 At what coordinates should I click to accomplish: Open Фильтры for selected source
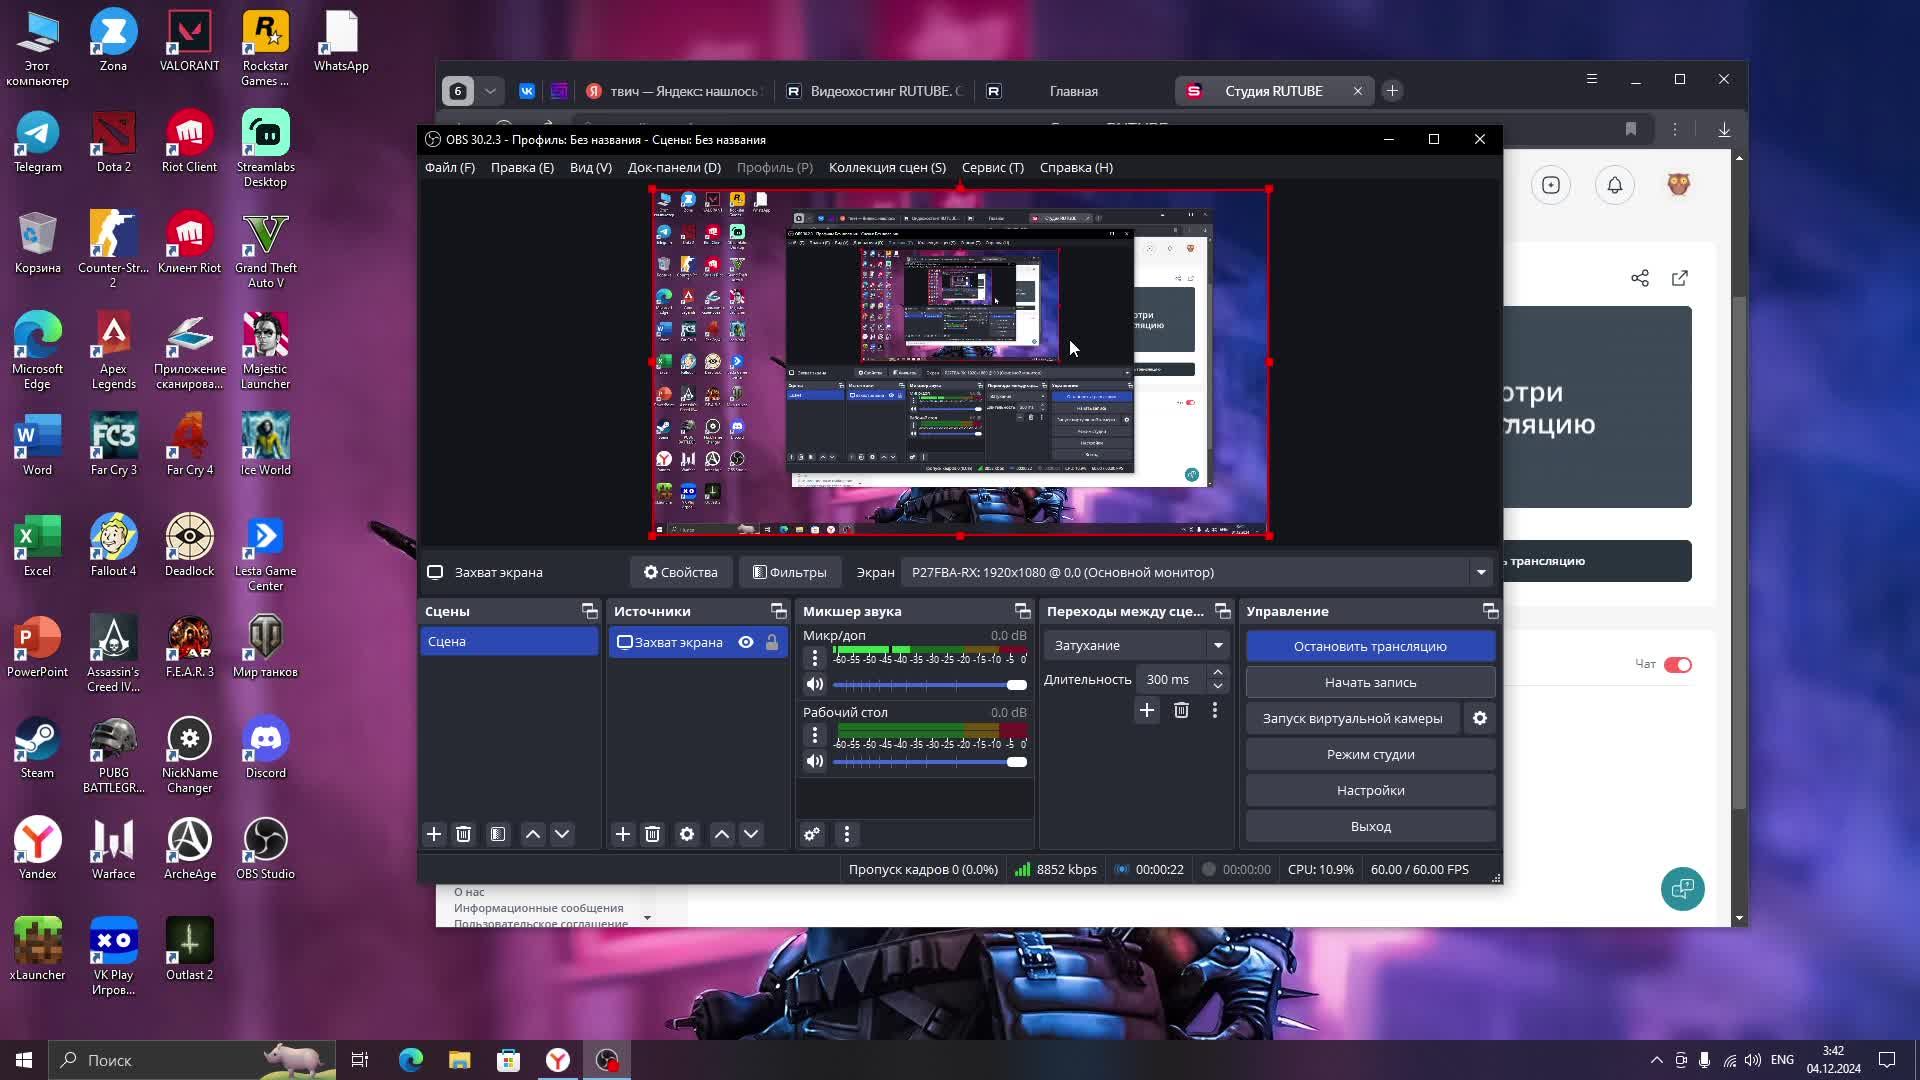pos(790,572)
